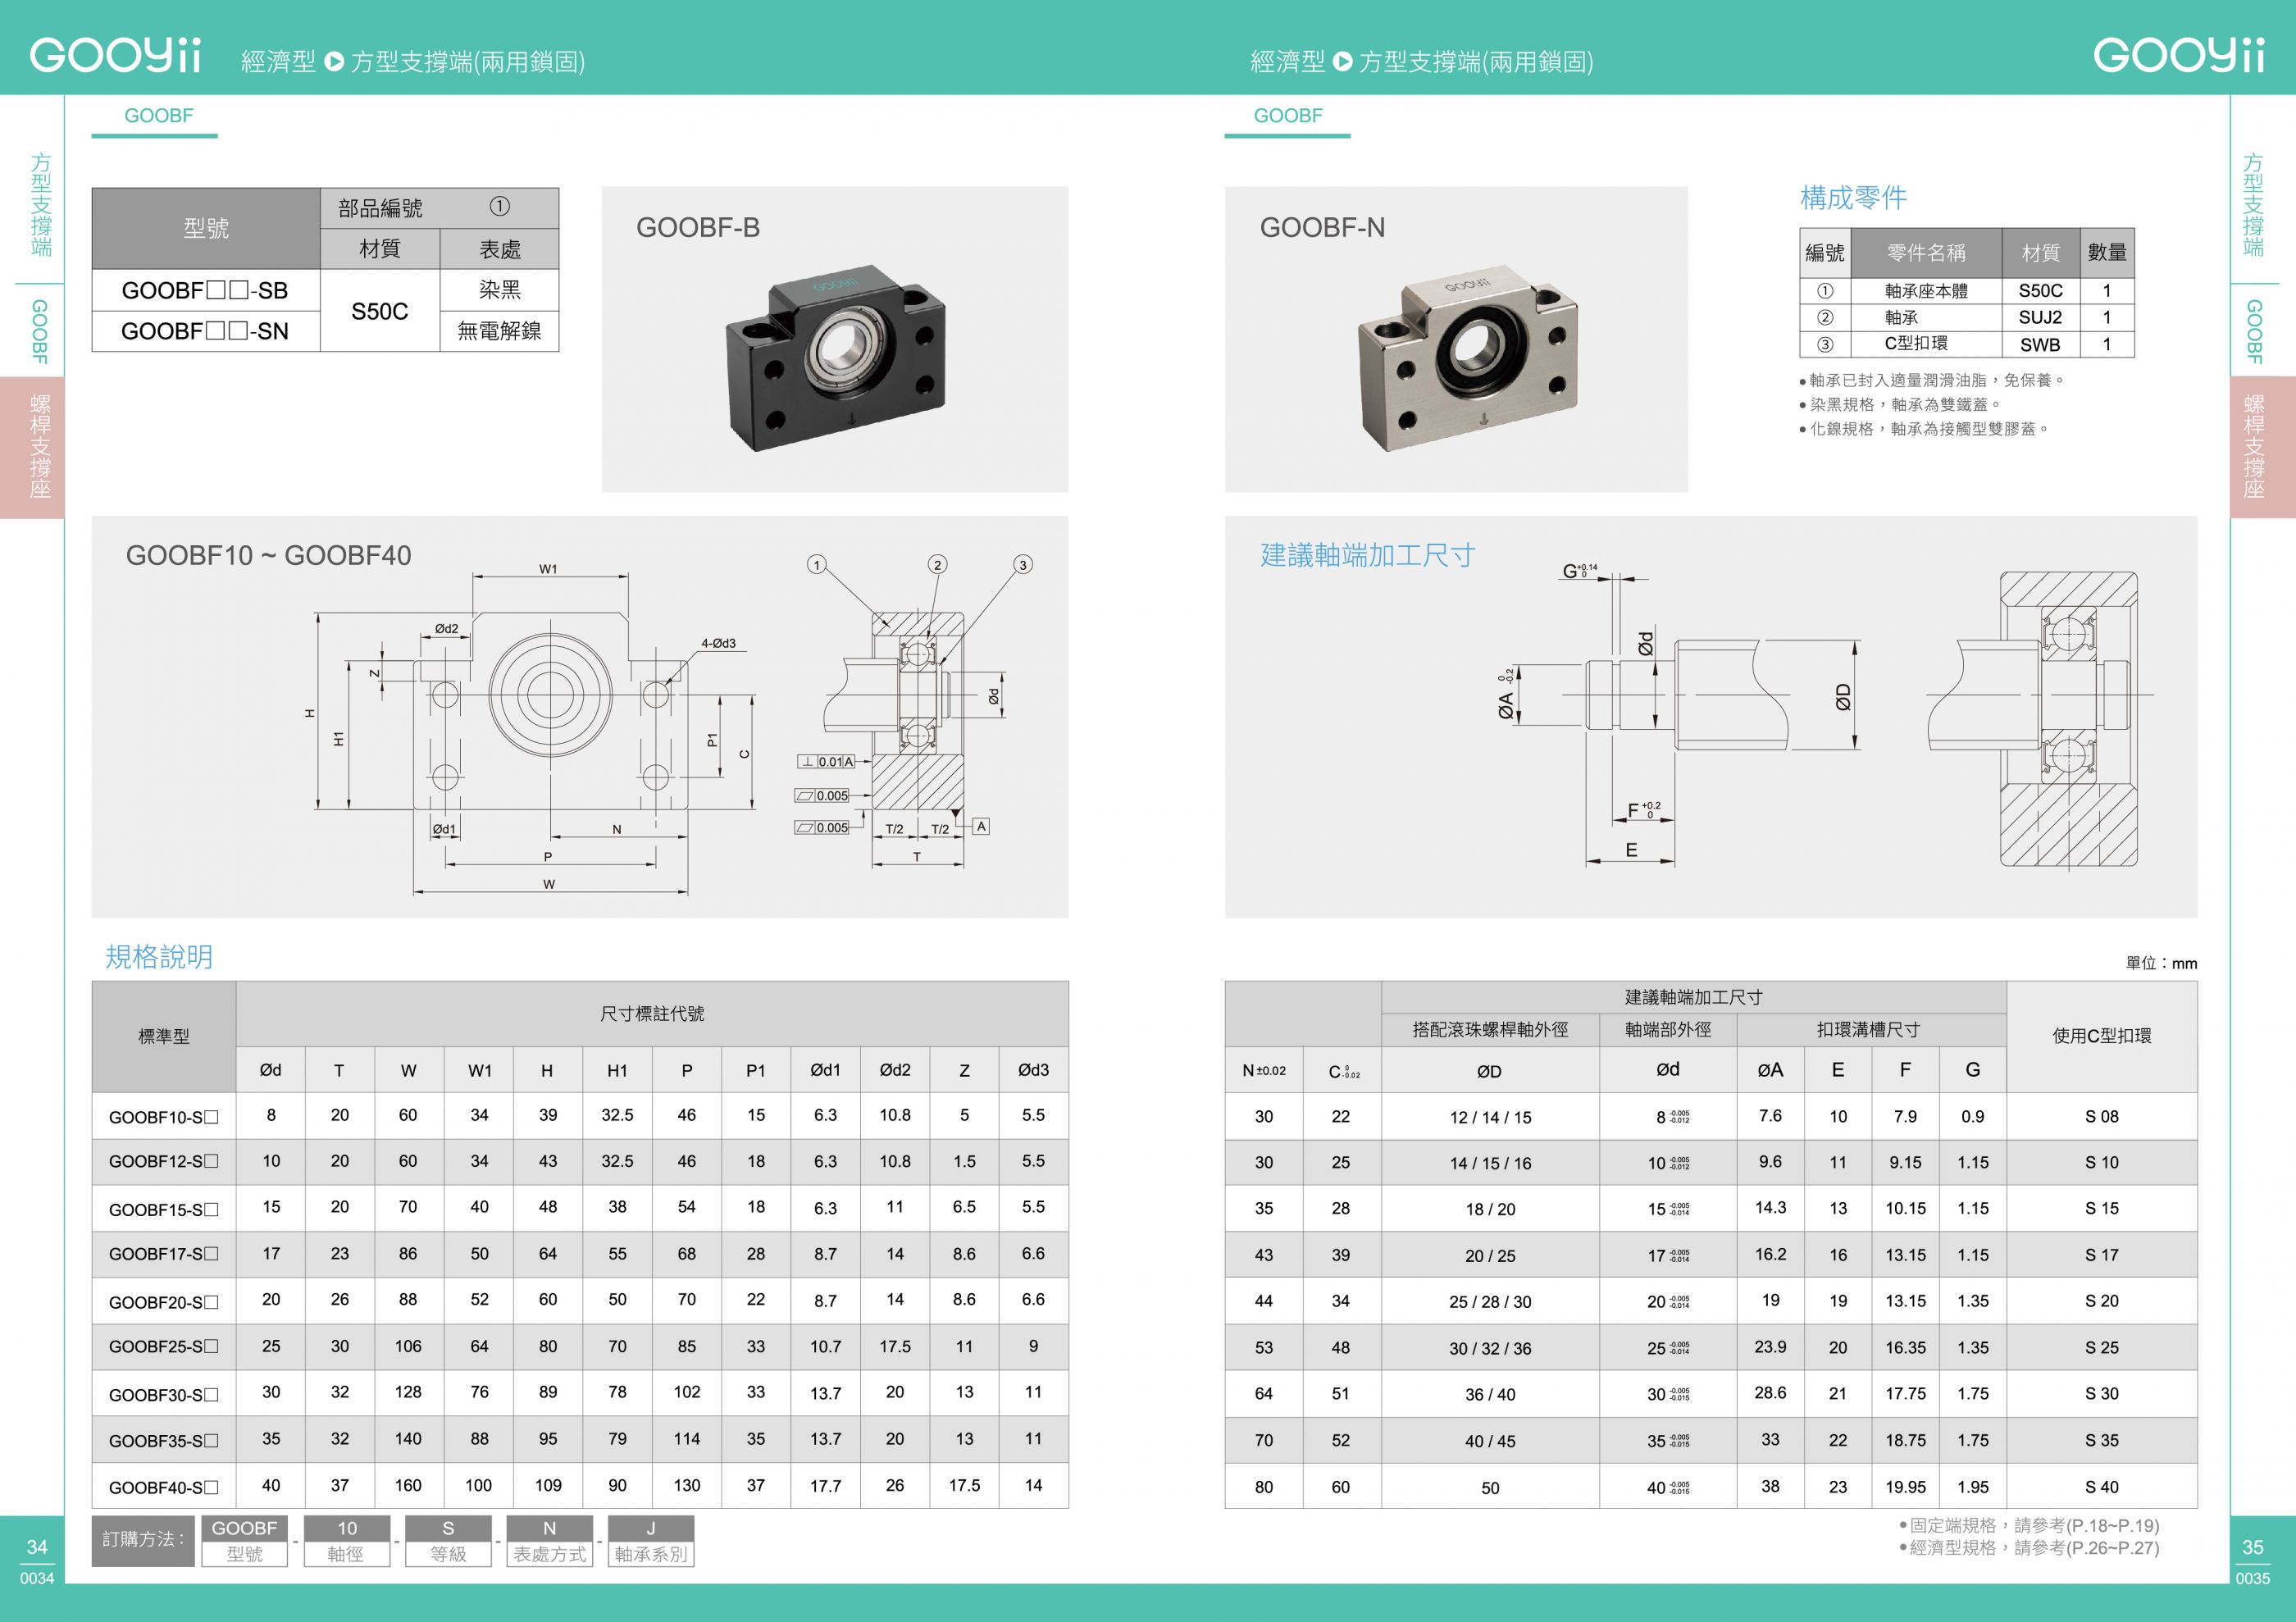The image size is (2296, 1622).
Task: Click the GOOYii logo at top left
Action: click(x=116, y=56)
